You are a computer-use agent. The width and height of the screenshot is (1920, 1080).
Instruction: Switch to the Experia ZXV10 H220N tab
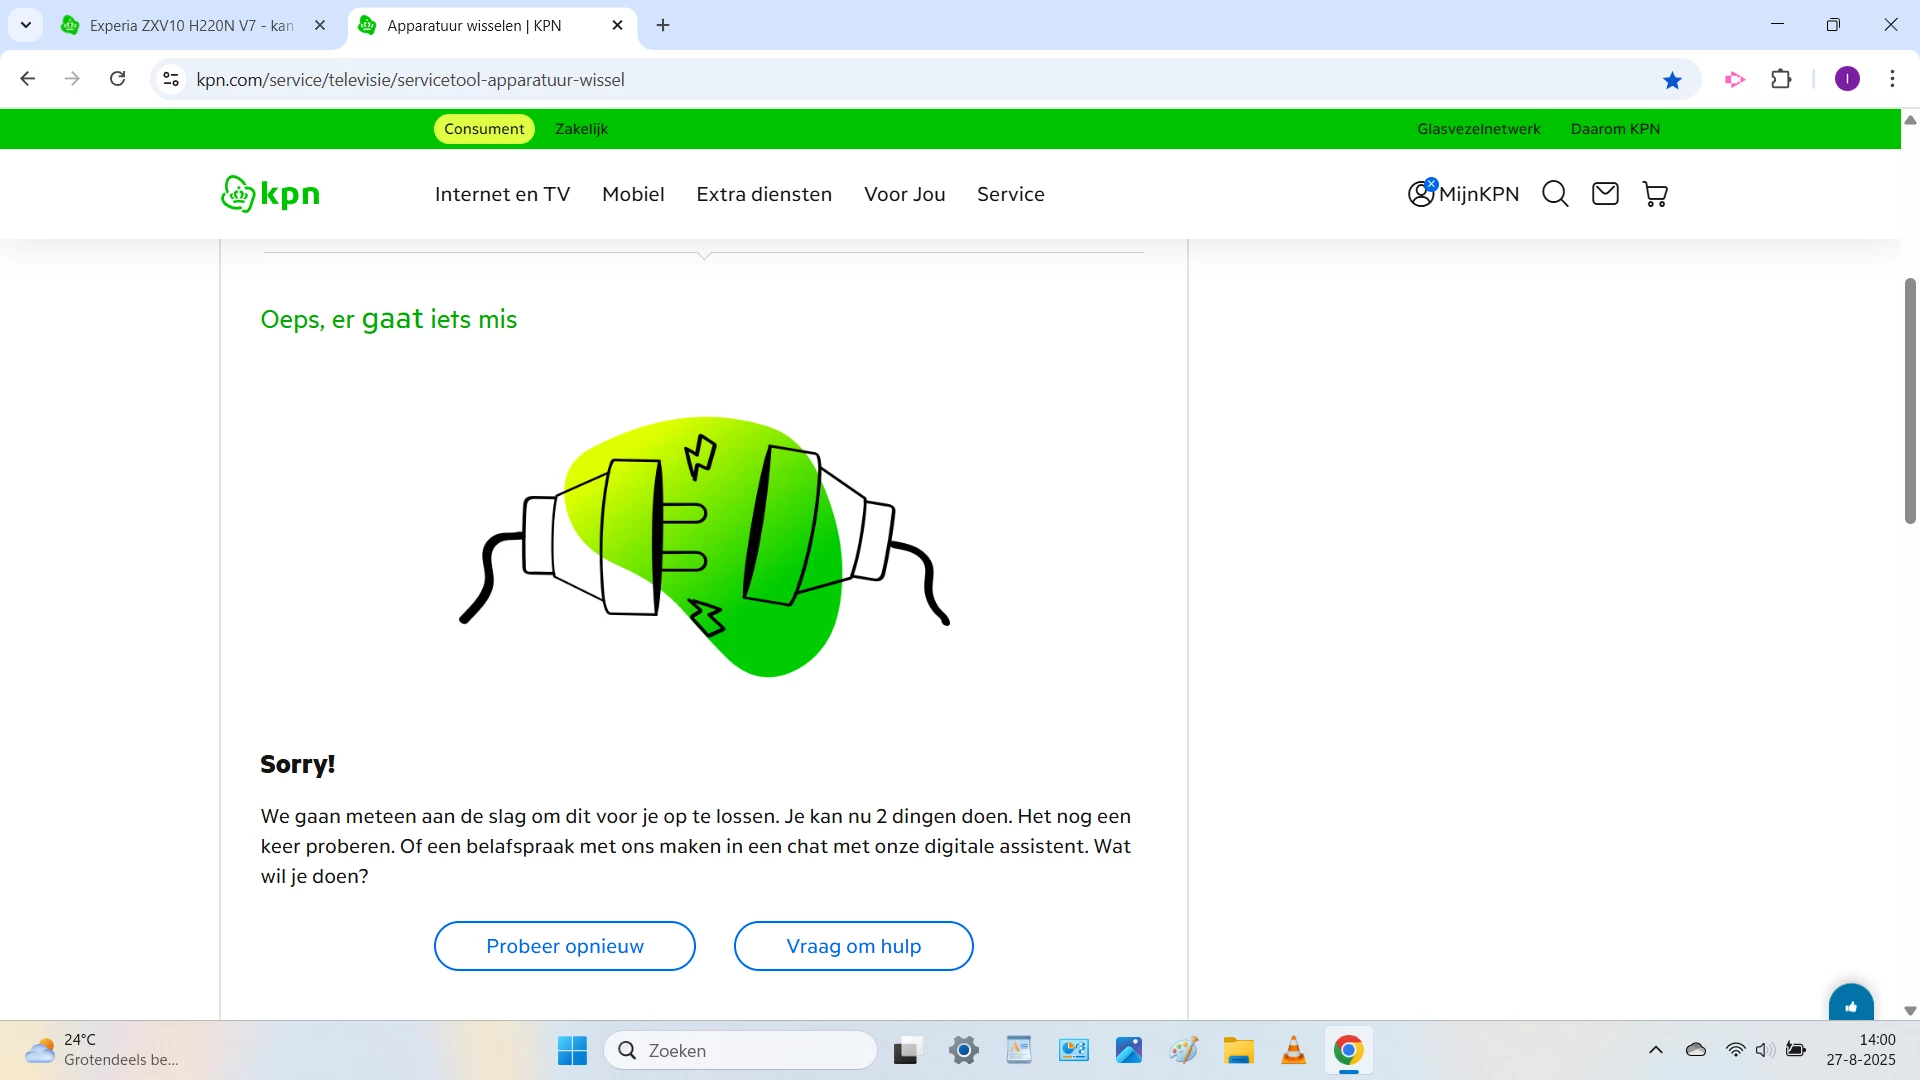coord(190,26)
